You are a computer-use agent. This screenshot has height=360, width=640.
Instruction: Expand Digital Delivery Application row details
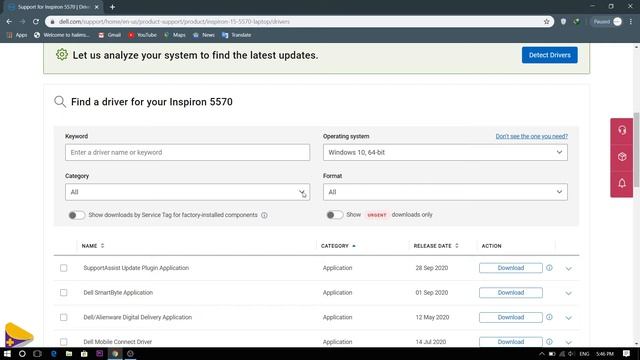click(569, 318)
